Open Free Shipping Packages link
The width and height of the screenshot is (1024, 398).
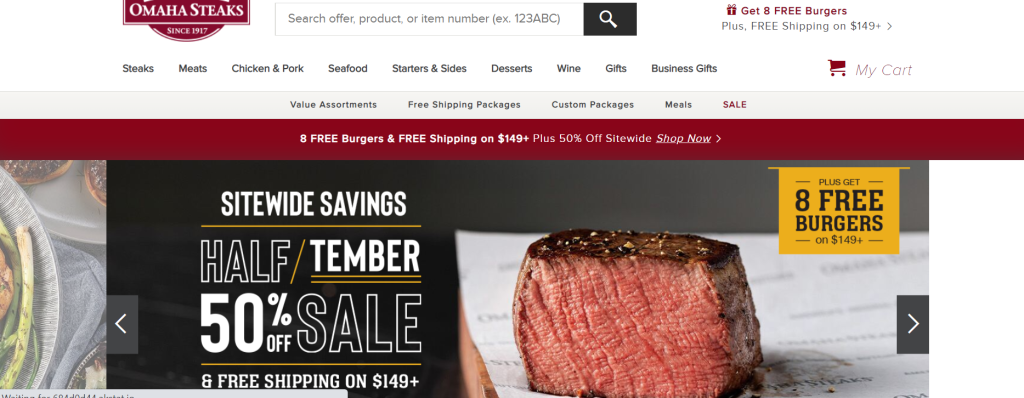point(464,105)
